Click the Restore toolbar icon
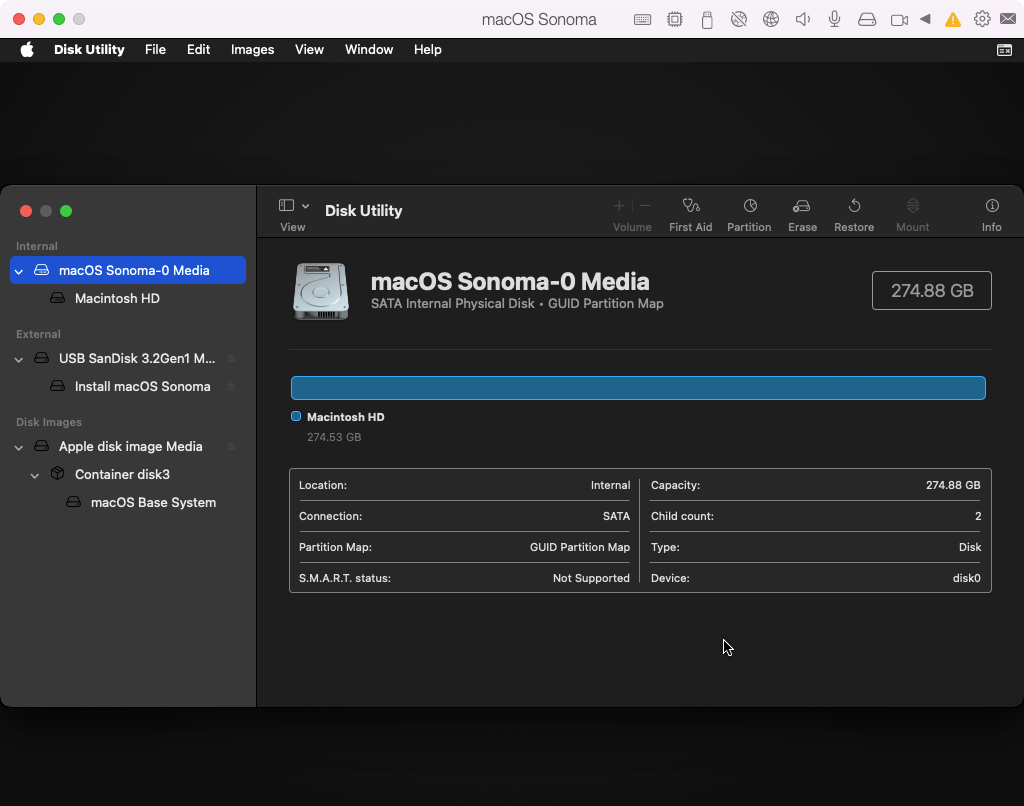The image size is (1024, 806). (854, 207)
